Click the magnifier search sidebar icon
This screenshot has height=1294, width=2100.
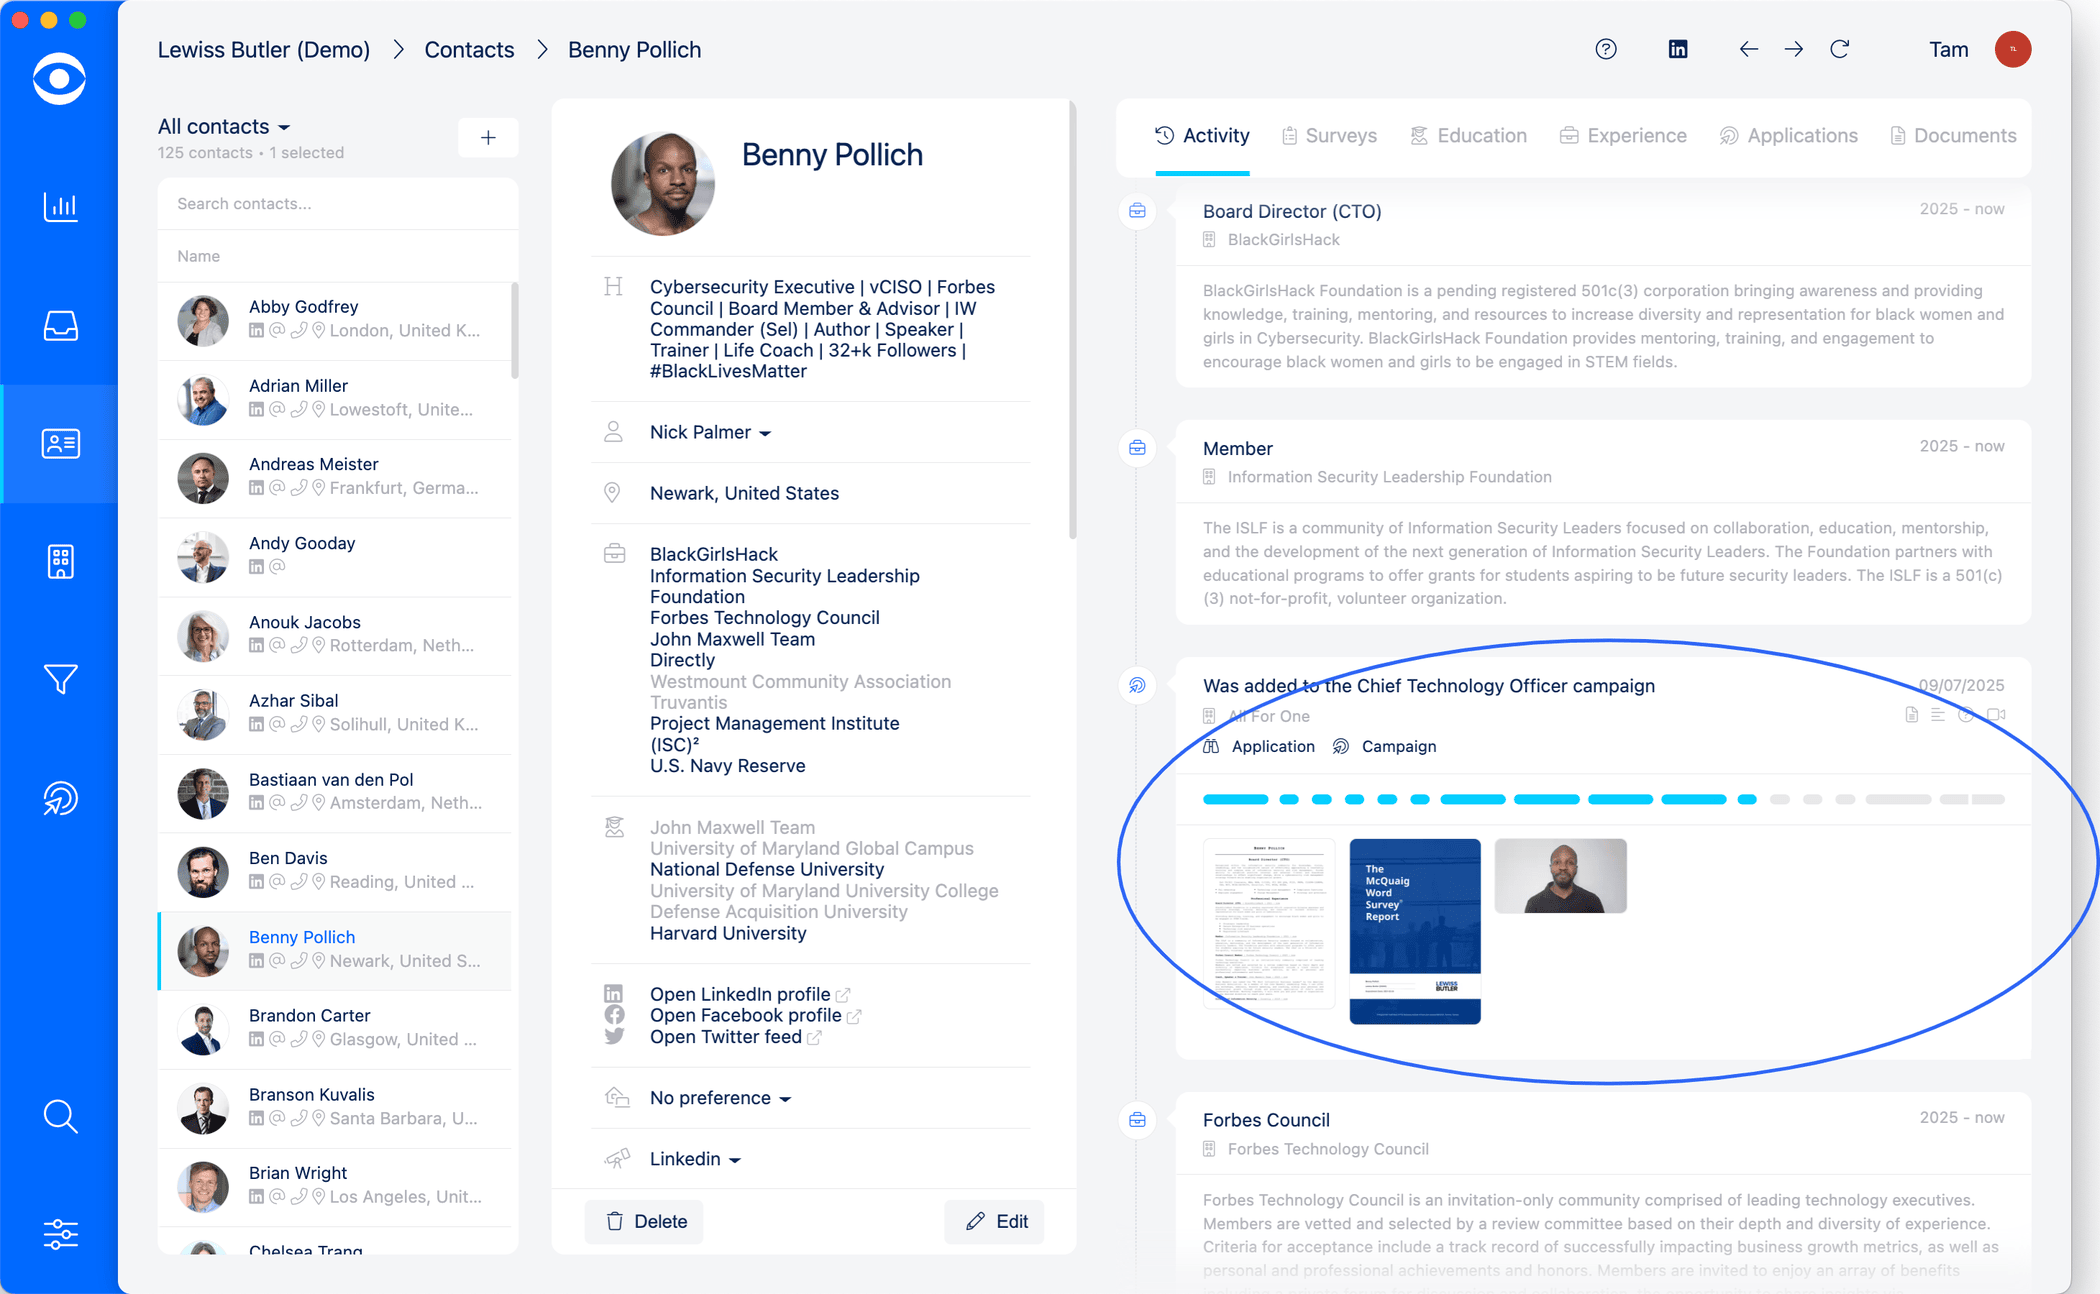pyautogui.click(x=60, y=1116)
